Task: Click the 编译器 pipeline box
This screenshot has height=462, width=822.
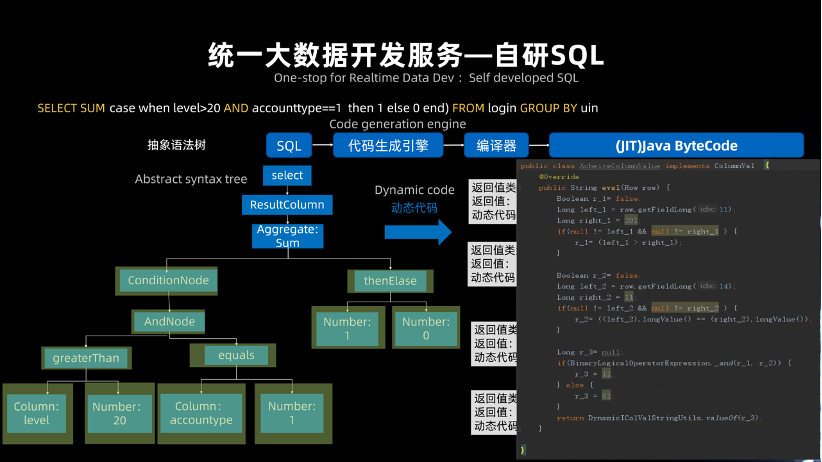Action: point(496,145)
